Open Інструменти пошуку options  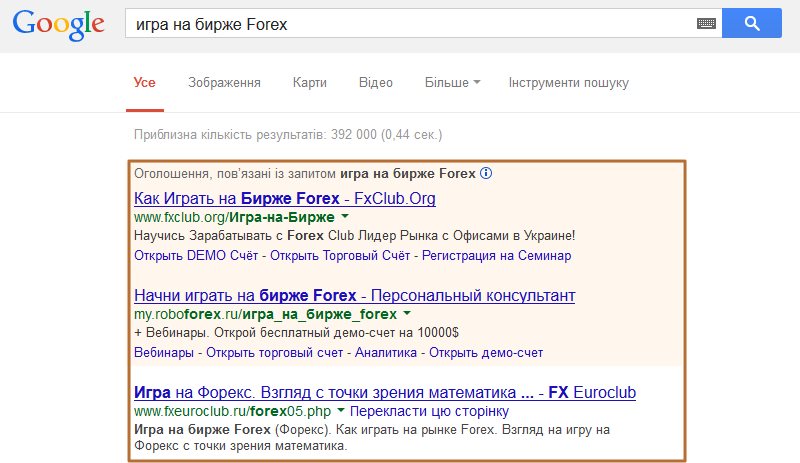tap(568, 83)
